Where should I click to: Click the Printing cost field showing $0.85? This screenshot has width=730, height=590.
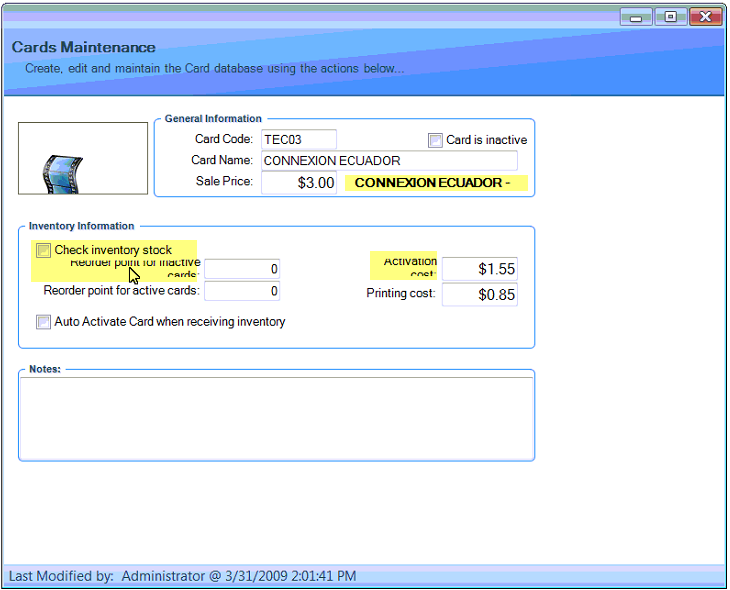pos(479,295)
